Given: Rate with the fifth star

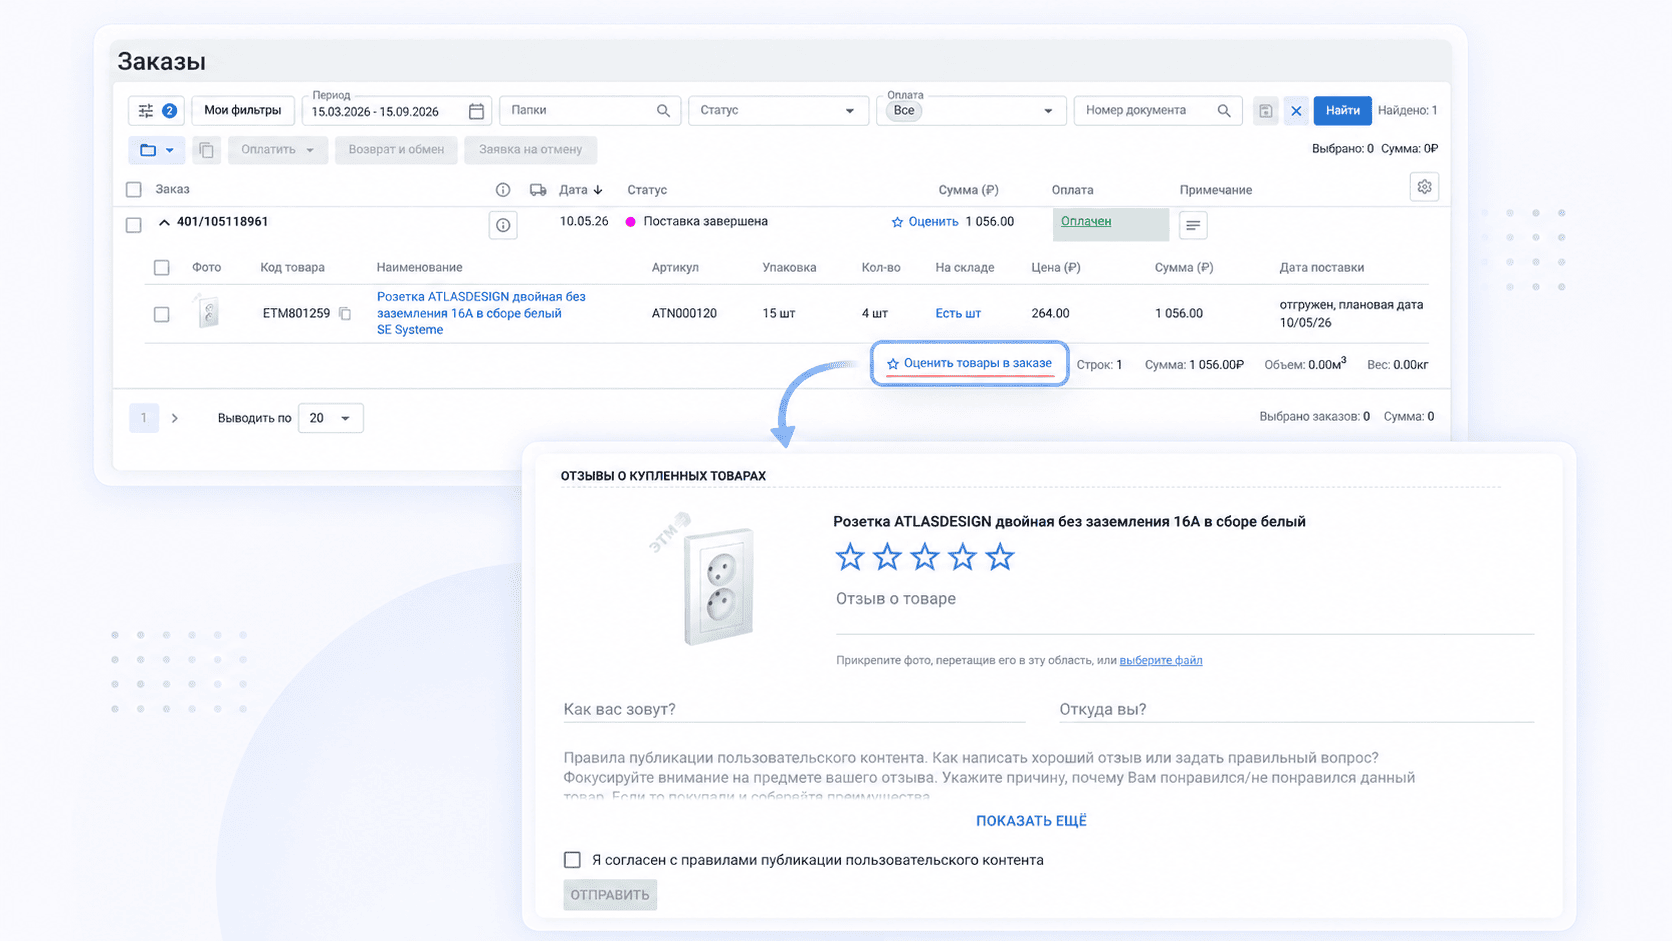Looking at the screenshot, I should coord(1000,557).
